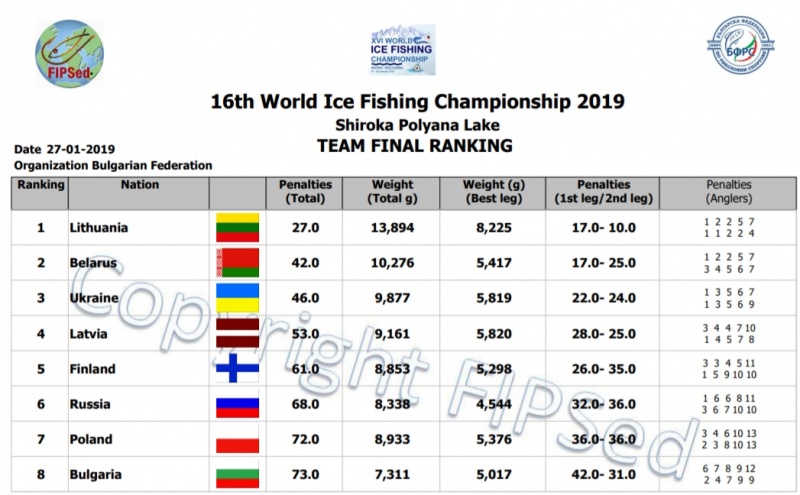The image size is (800, 495).
Task: Click the Poland flag
Action: click(238, 439)
